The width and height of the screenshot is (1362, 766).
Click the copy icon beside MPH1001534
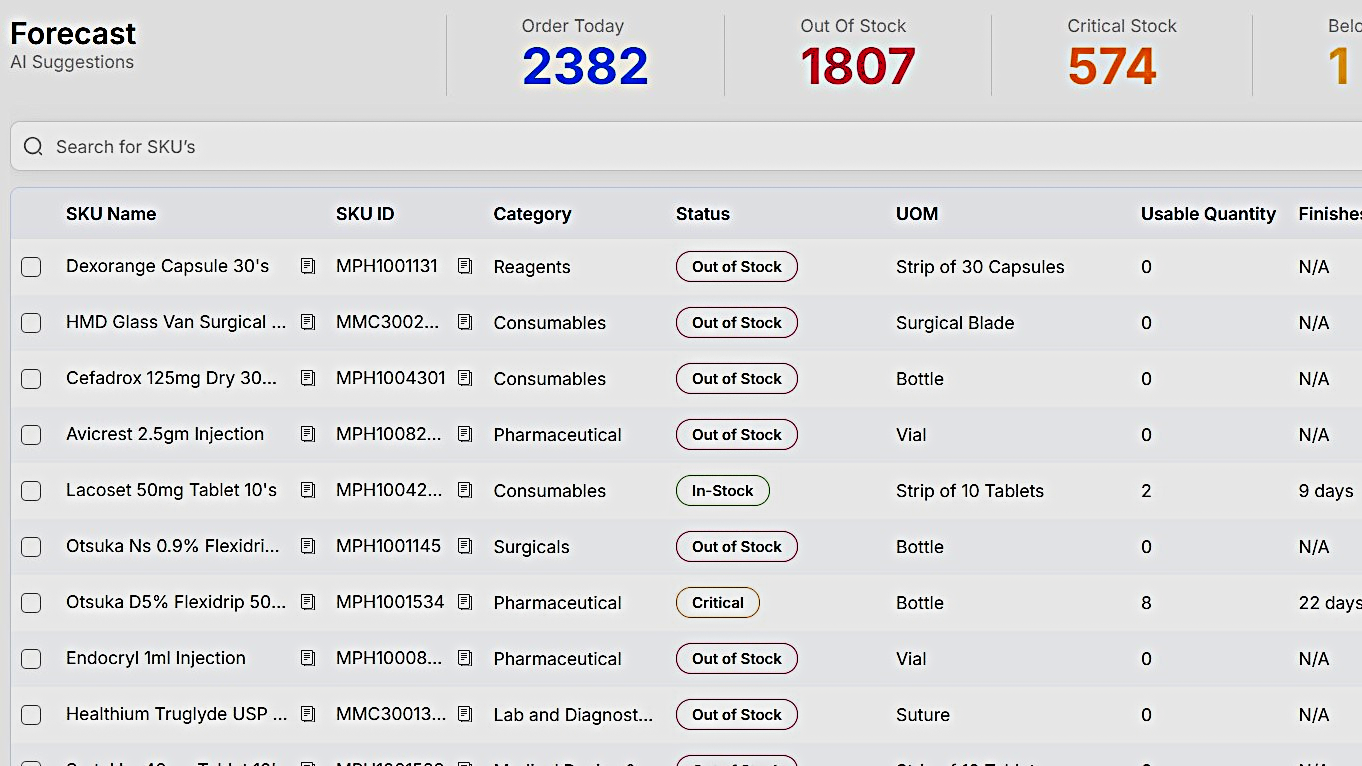coord(465,602)
